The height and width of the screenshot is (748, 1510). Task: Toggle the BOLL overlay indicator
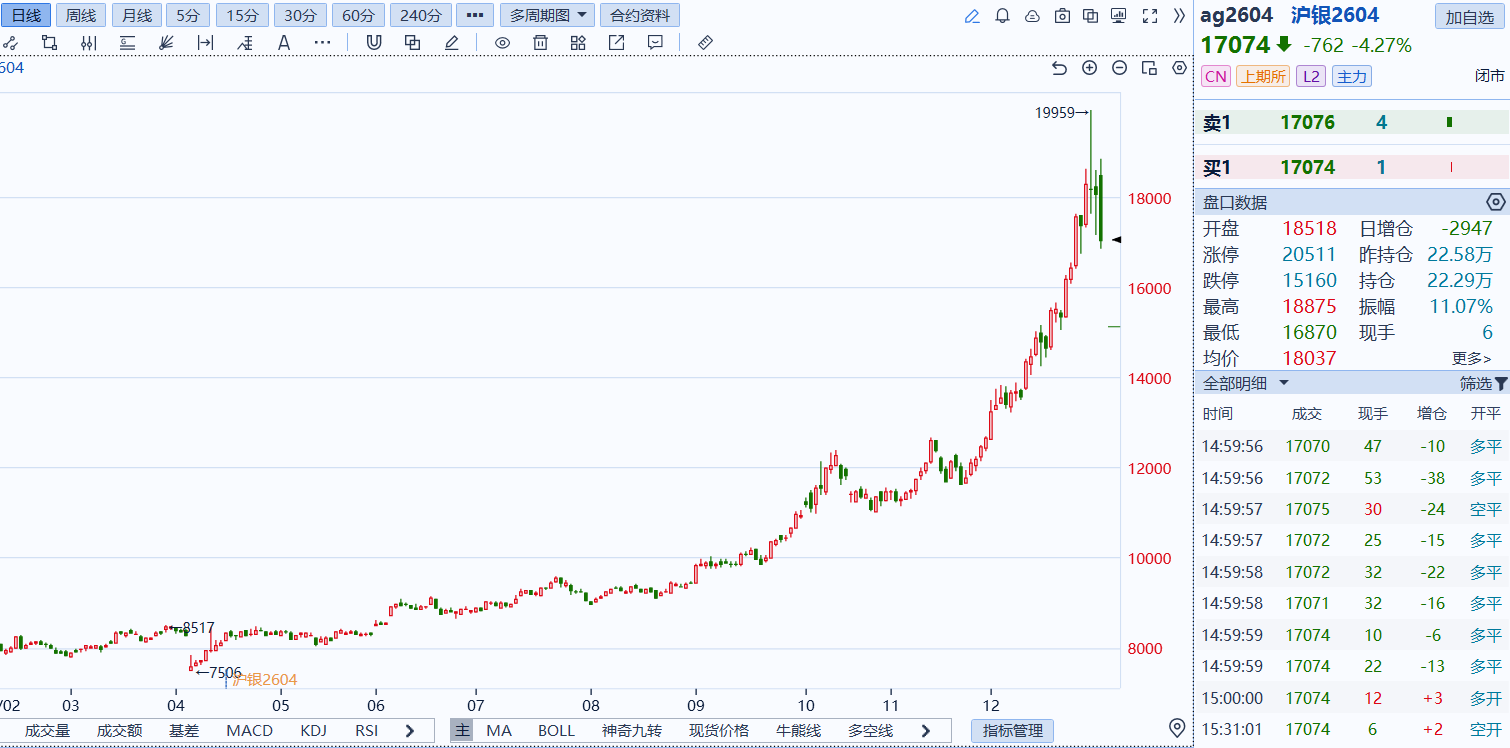(x=556, y=731)
